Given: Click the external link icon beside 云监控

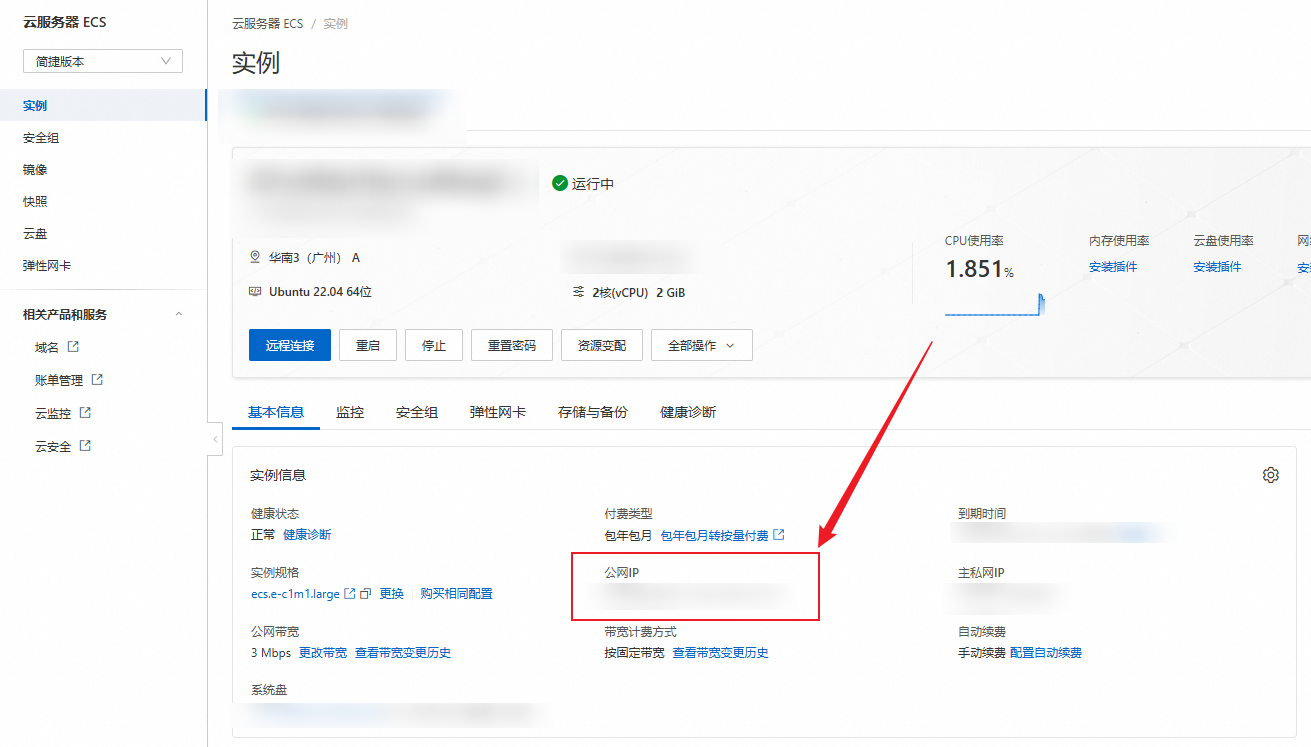Looking at the screenshot, I should [x=85, y=412].
